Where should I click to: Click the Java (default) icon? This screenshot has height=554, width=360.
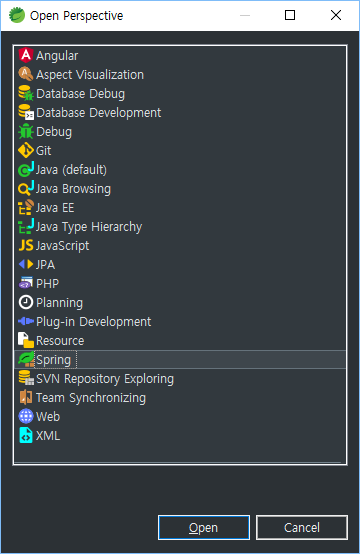coord(26,170)
